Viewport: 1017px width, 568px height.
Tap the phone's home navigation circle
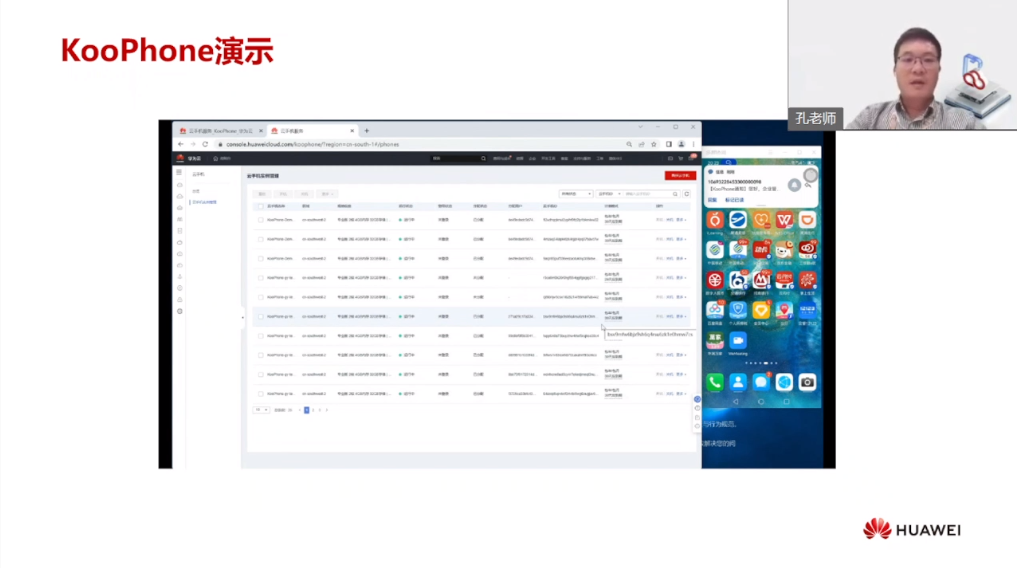(x=761, y=402)
